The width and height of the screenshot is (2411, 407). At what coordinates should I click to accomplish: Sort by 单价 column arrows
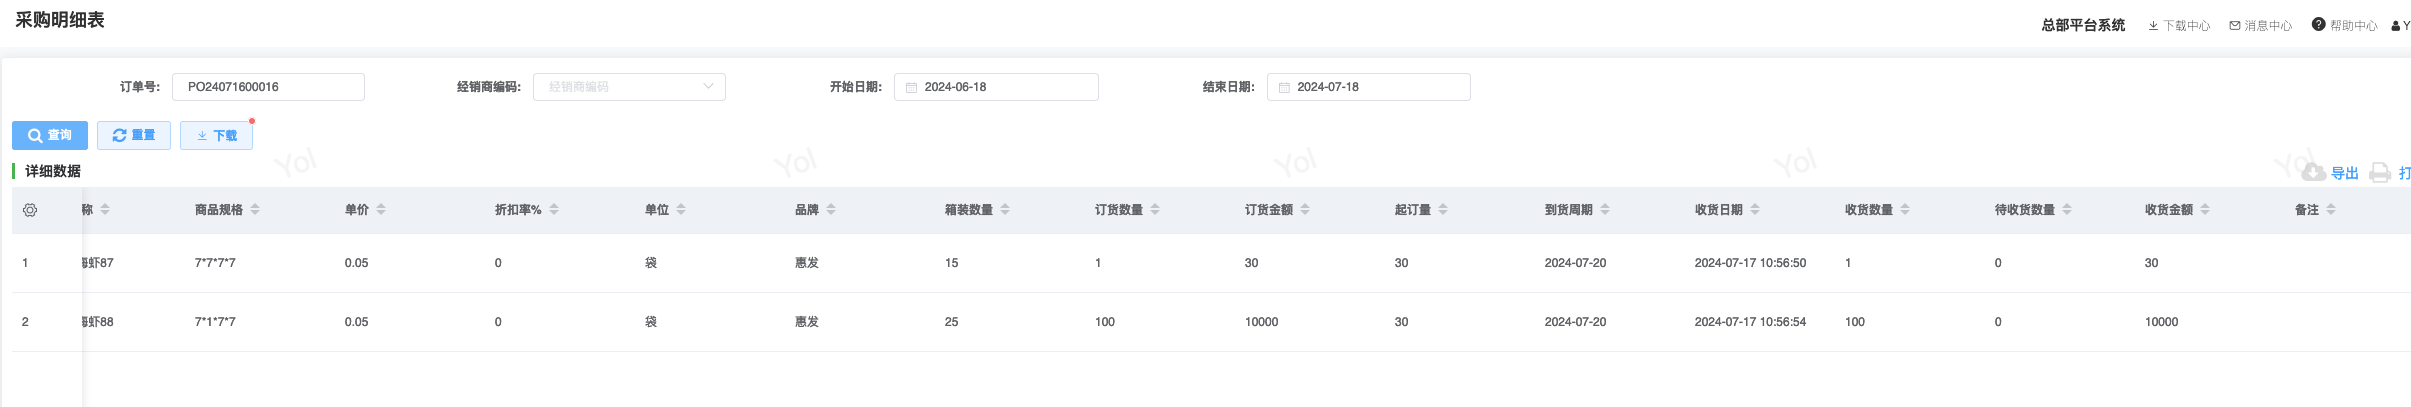coord(381,210)
